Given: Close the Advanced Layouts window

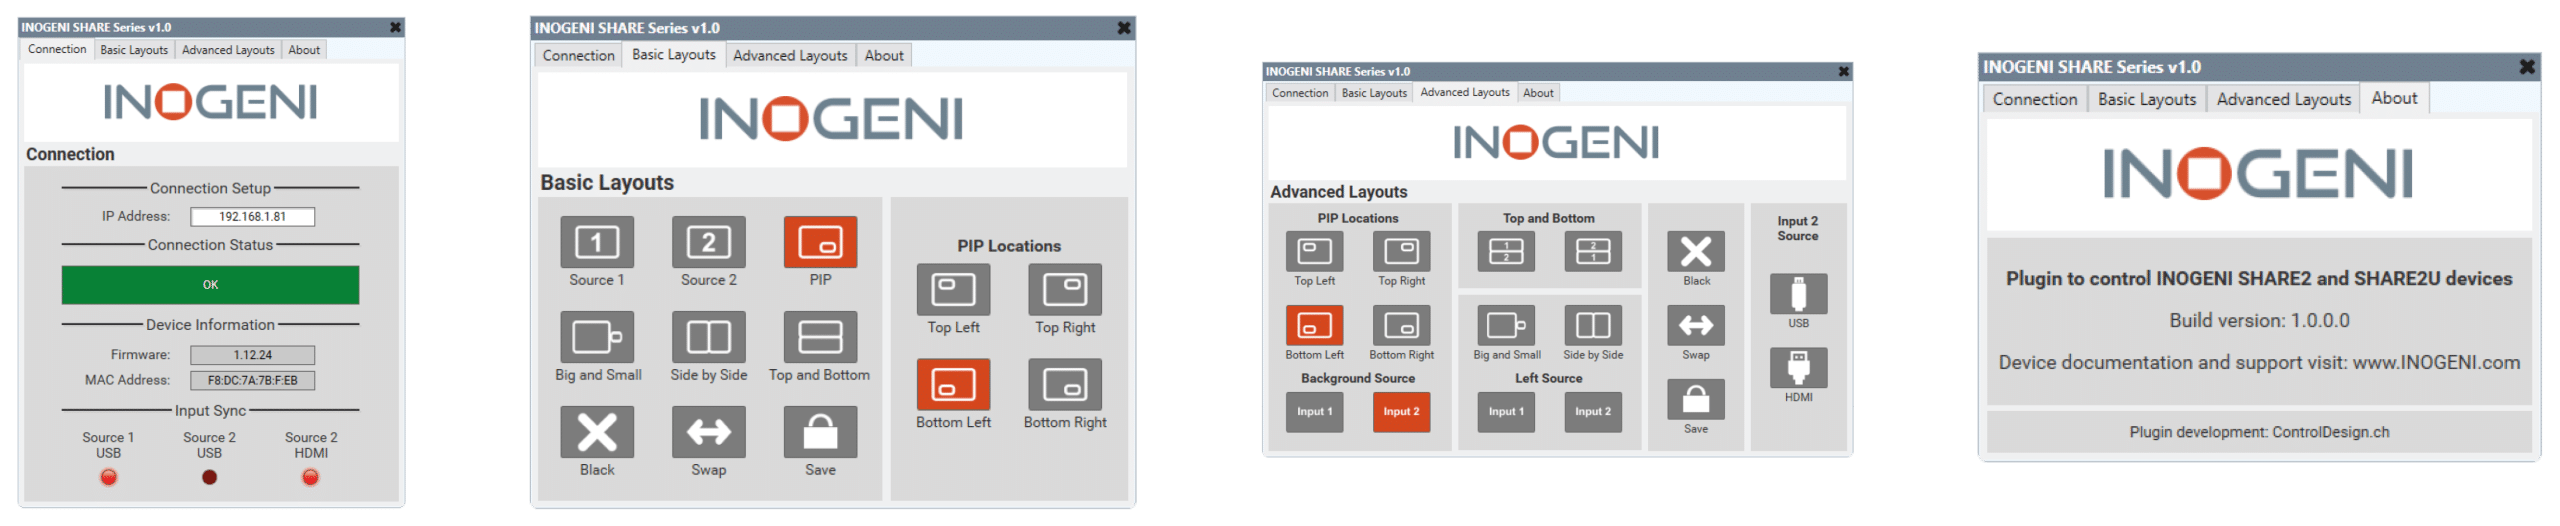Looking at the screenshot, I should coord(1843,72).
